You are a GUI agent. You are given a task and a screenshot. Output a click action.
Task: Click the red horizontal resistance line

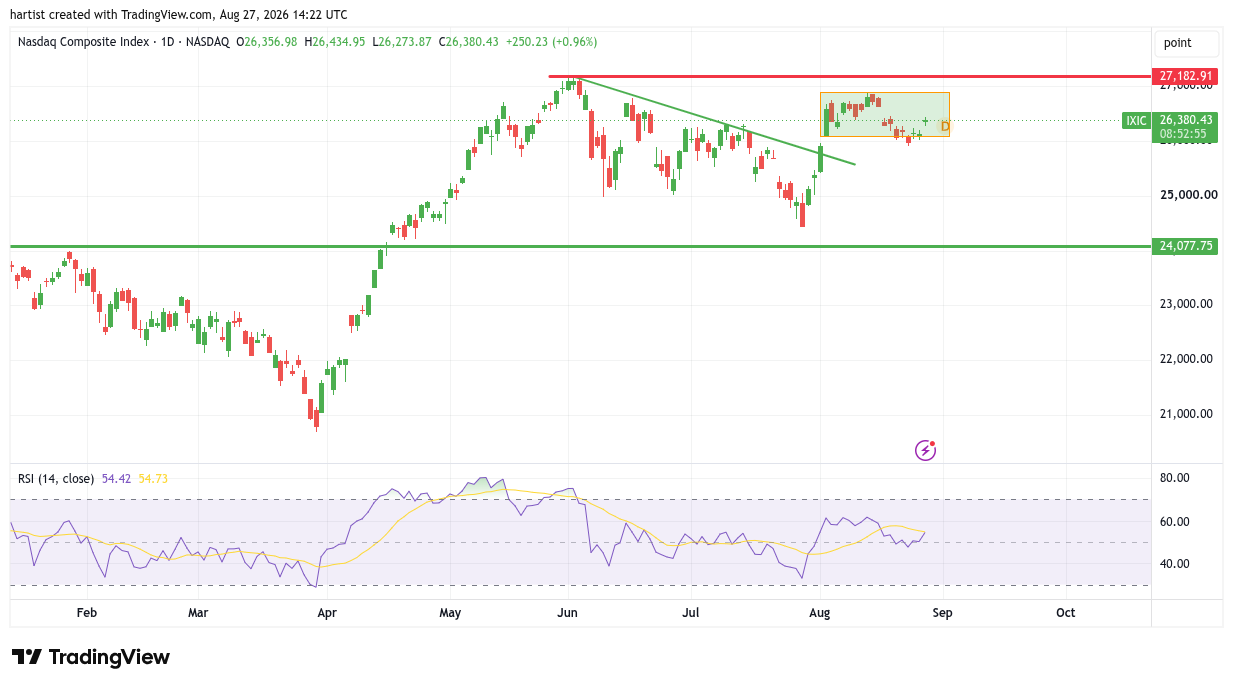[x=848, y=76]
